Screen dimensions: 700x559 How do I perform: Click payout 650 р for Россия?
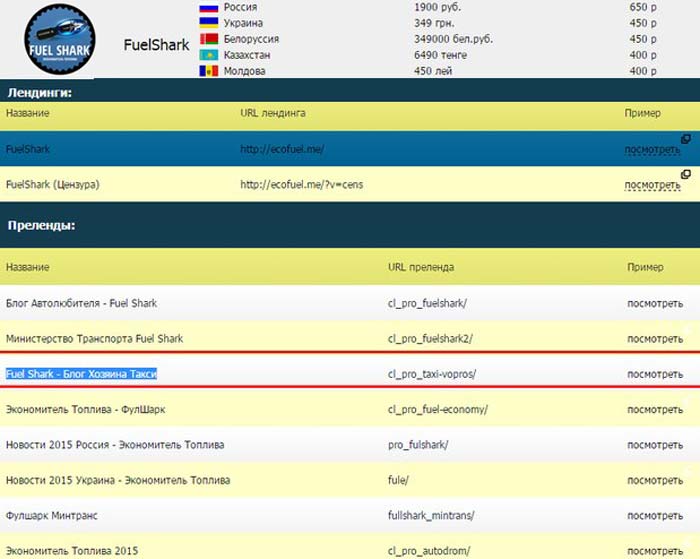[x=643, y=7]
